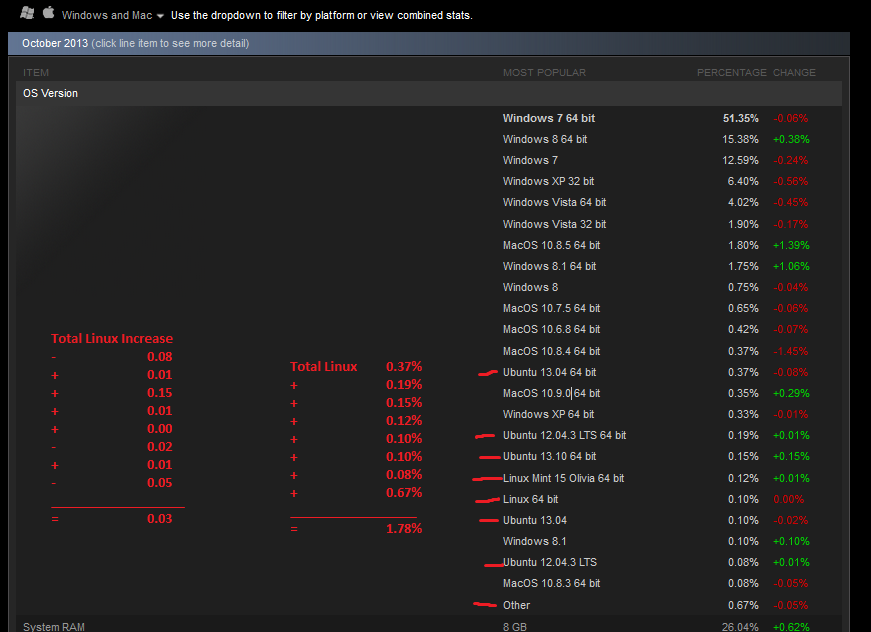The height and width of the screenshot is (632, 871).
Task: Click MacOS 10.8.5 64 bit
Action: [551, 245]
